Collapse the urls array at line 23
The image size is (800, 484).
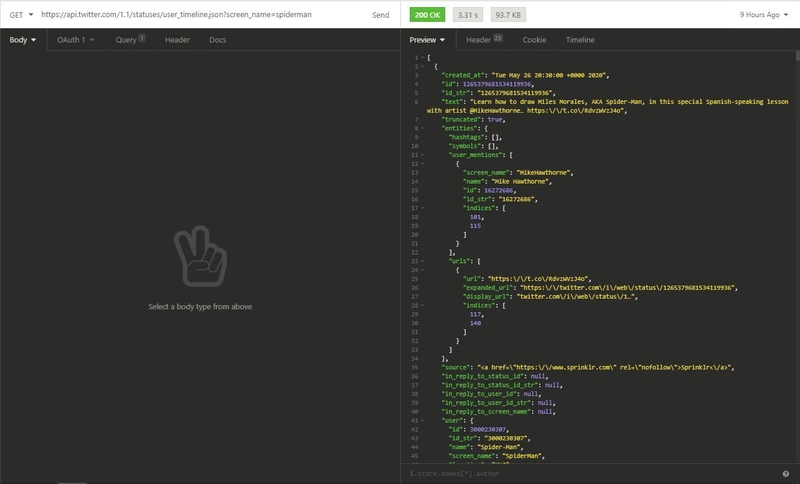[x=422, y=261]
